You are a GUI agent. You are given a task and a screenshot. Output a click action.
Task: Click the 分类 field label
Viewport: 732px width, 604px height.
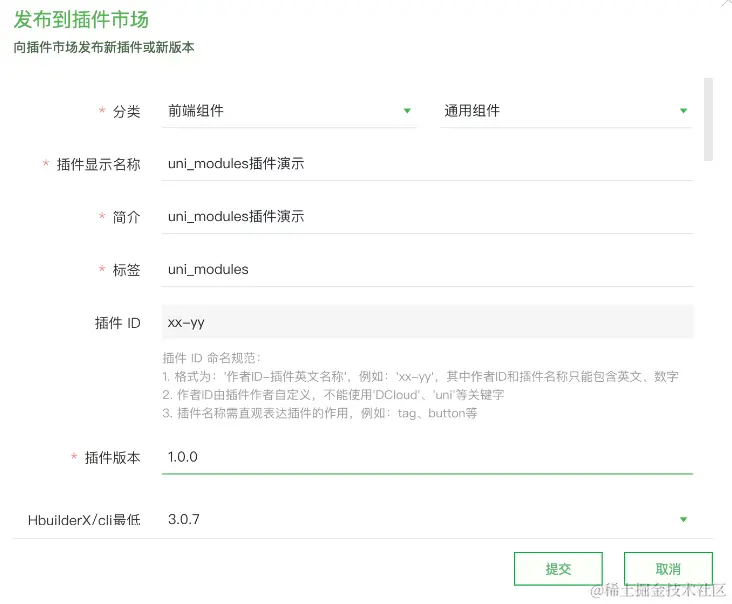coord(126,112)
